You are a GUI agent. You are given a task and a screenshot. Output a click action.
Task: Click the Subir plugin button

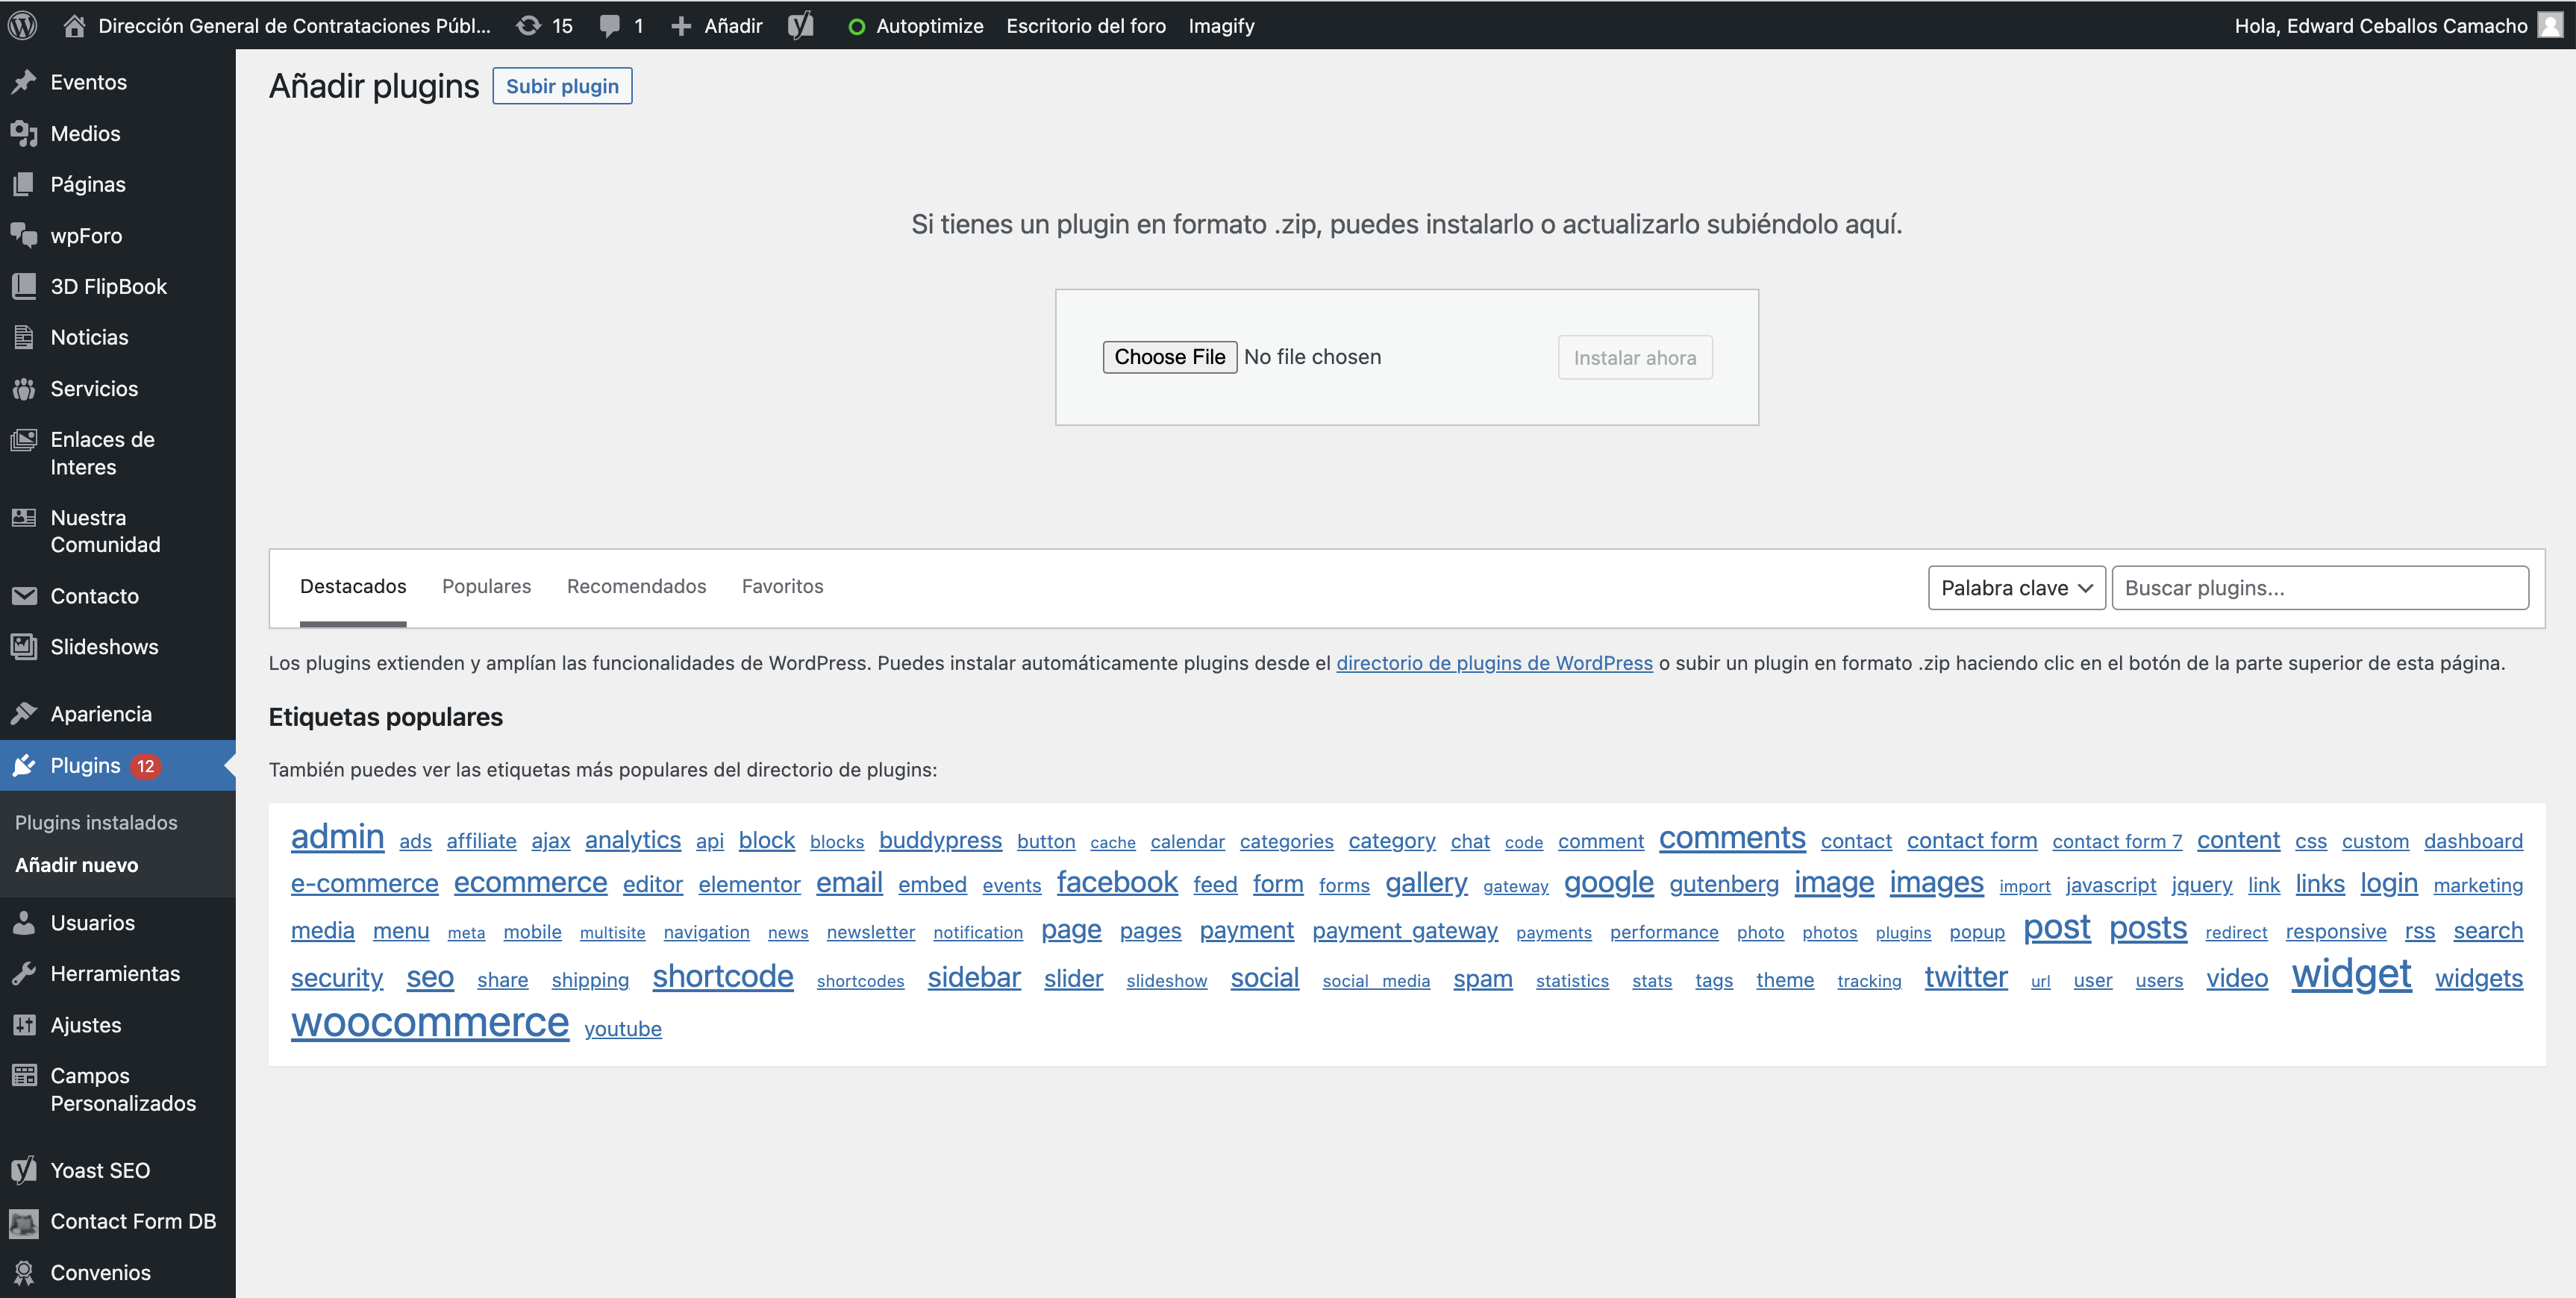562,86
